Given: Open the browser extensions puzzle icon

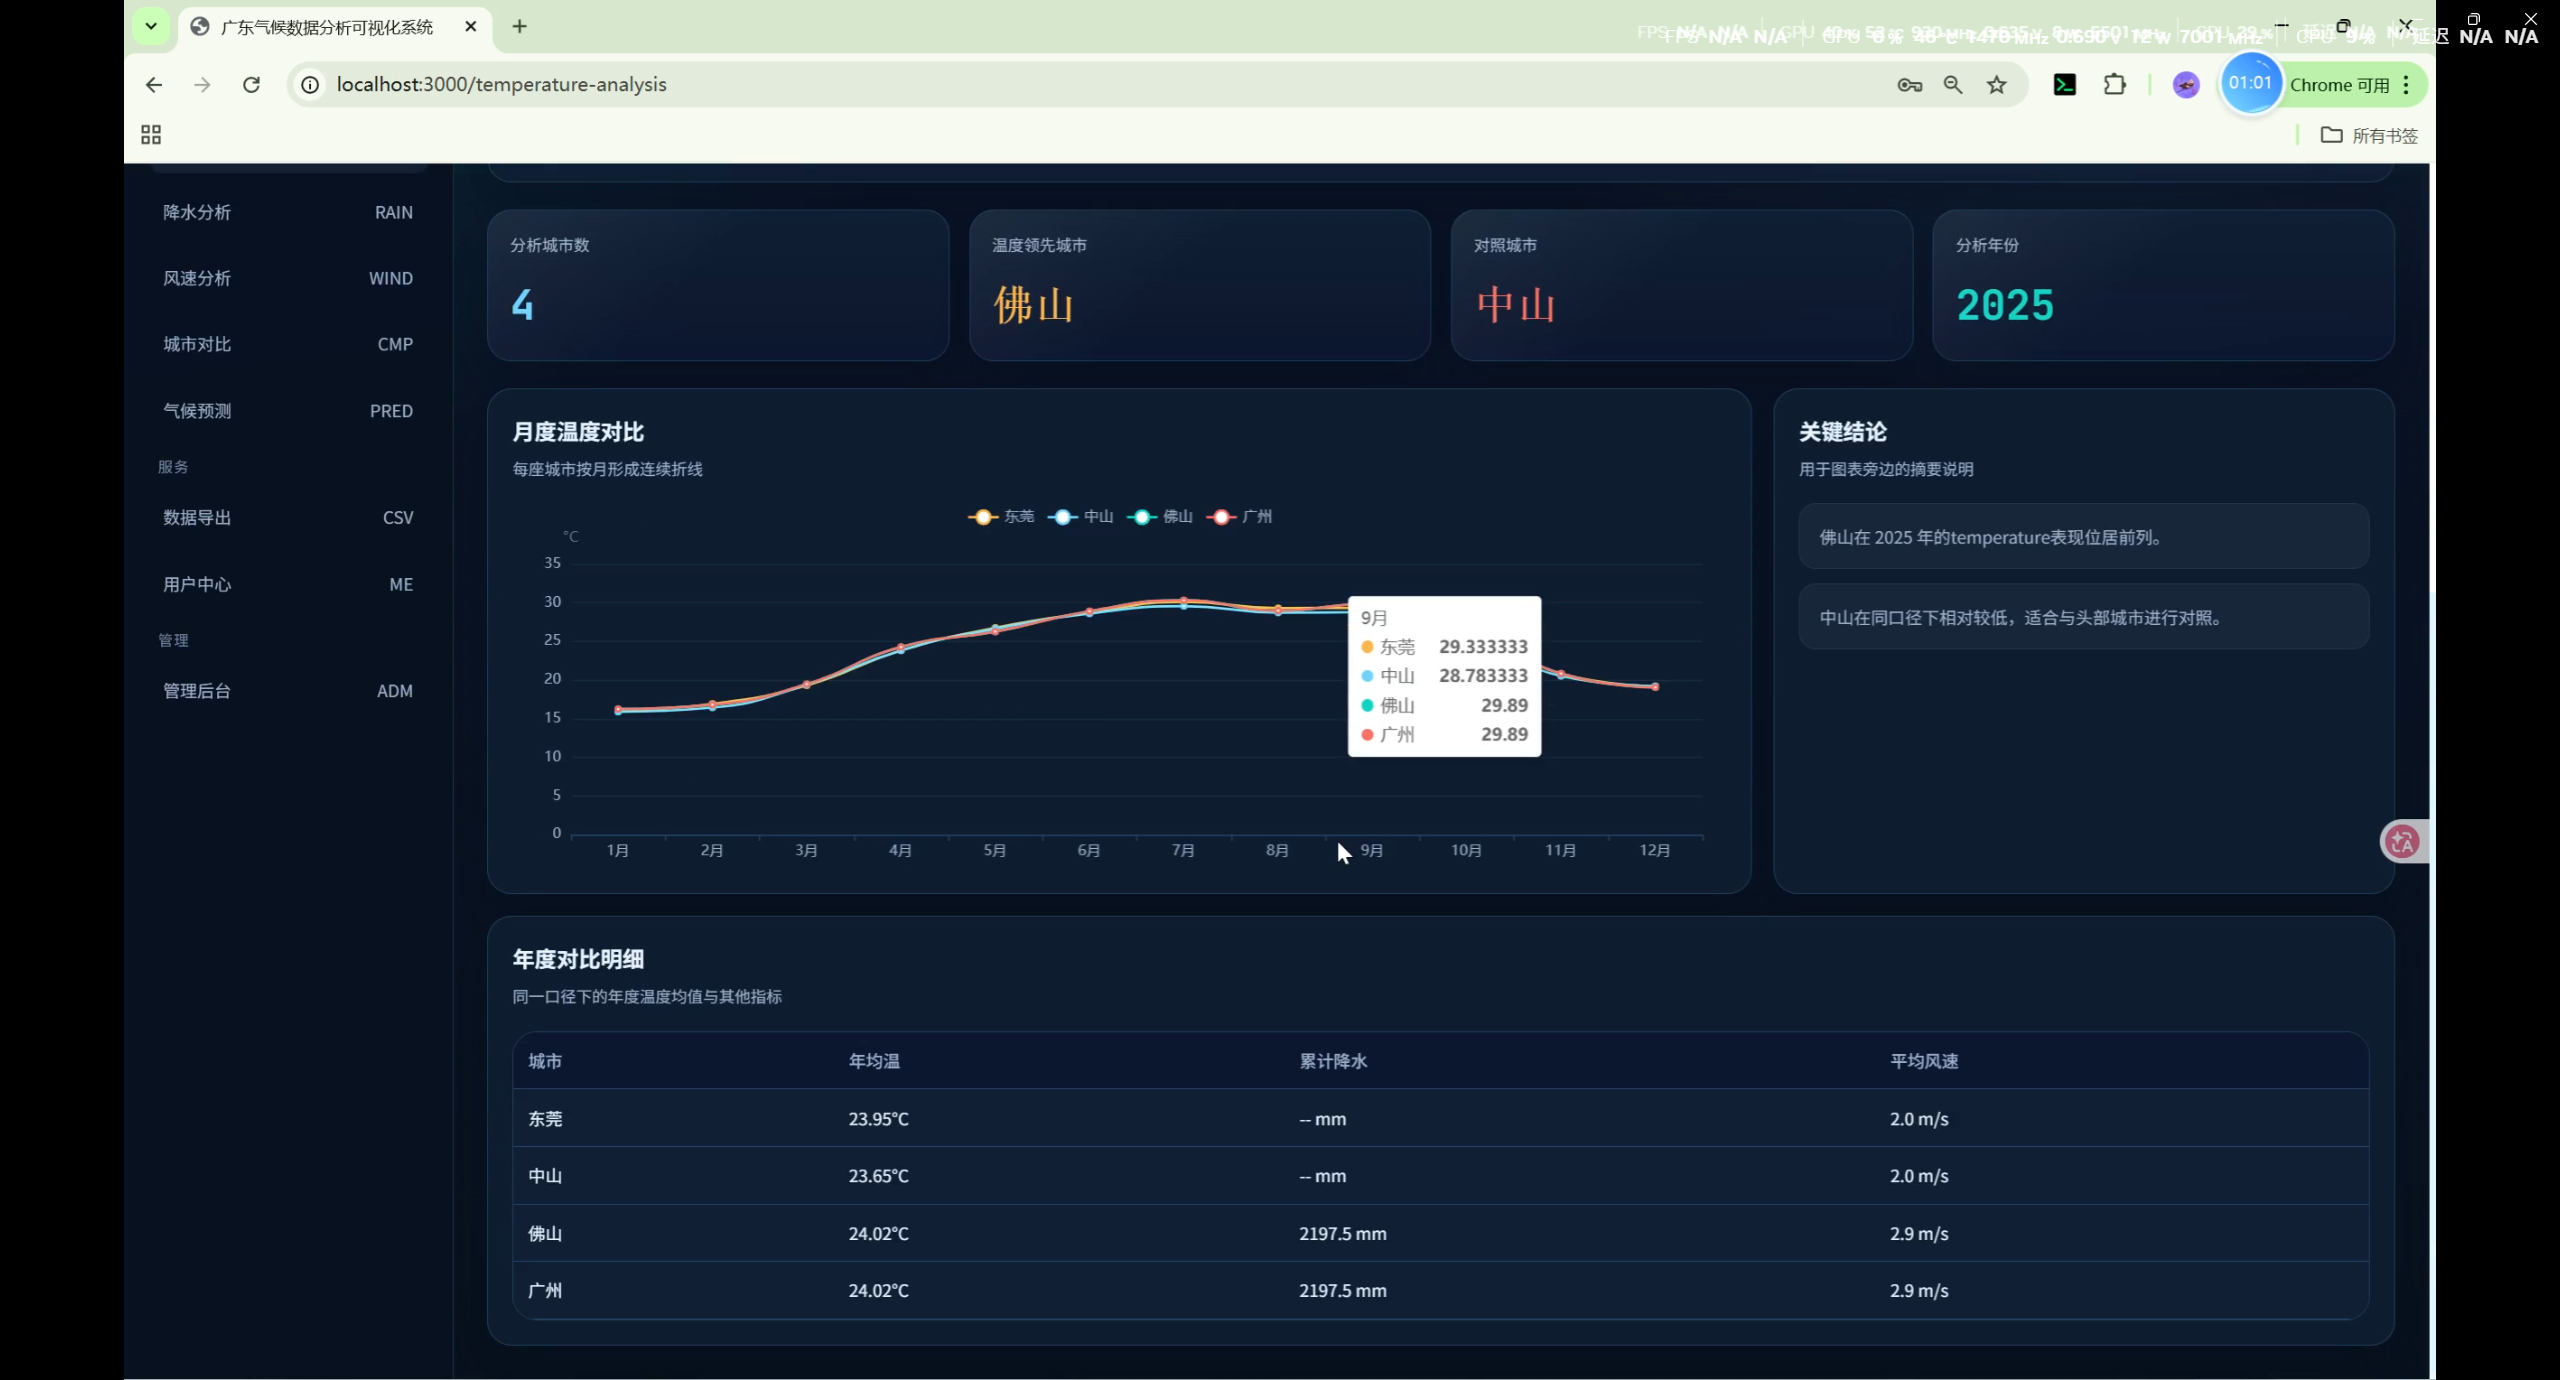Looking at the screenshot, I should 2114,85.
